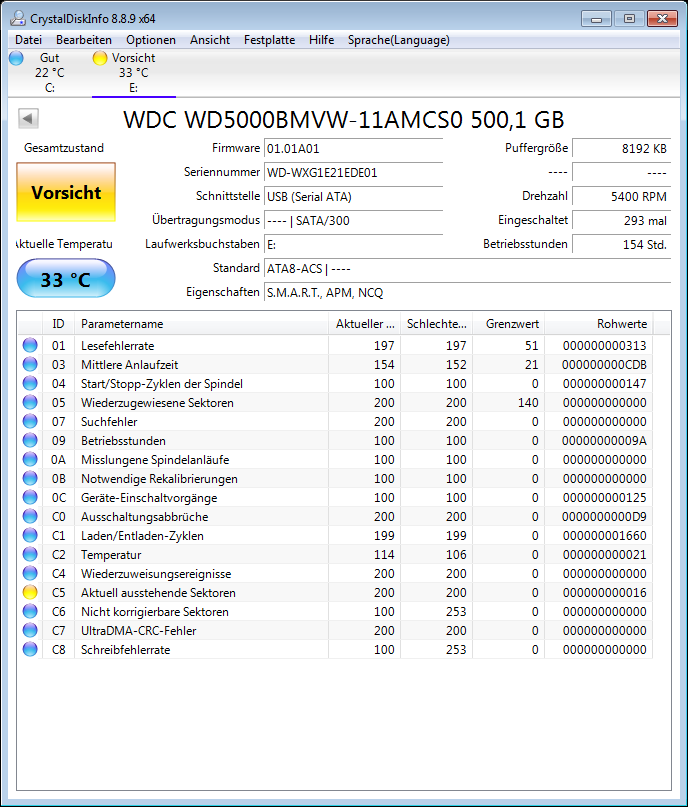The image size is (688, 807).
Task: Open the Bearbeiten menu
Action: (83, 40)
